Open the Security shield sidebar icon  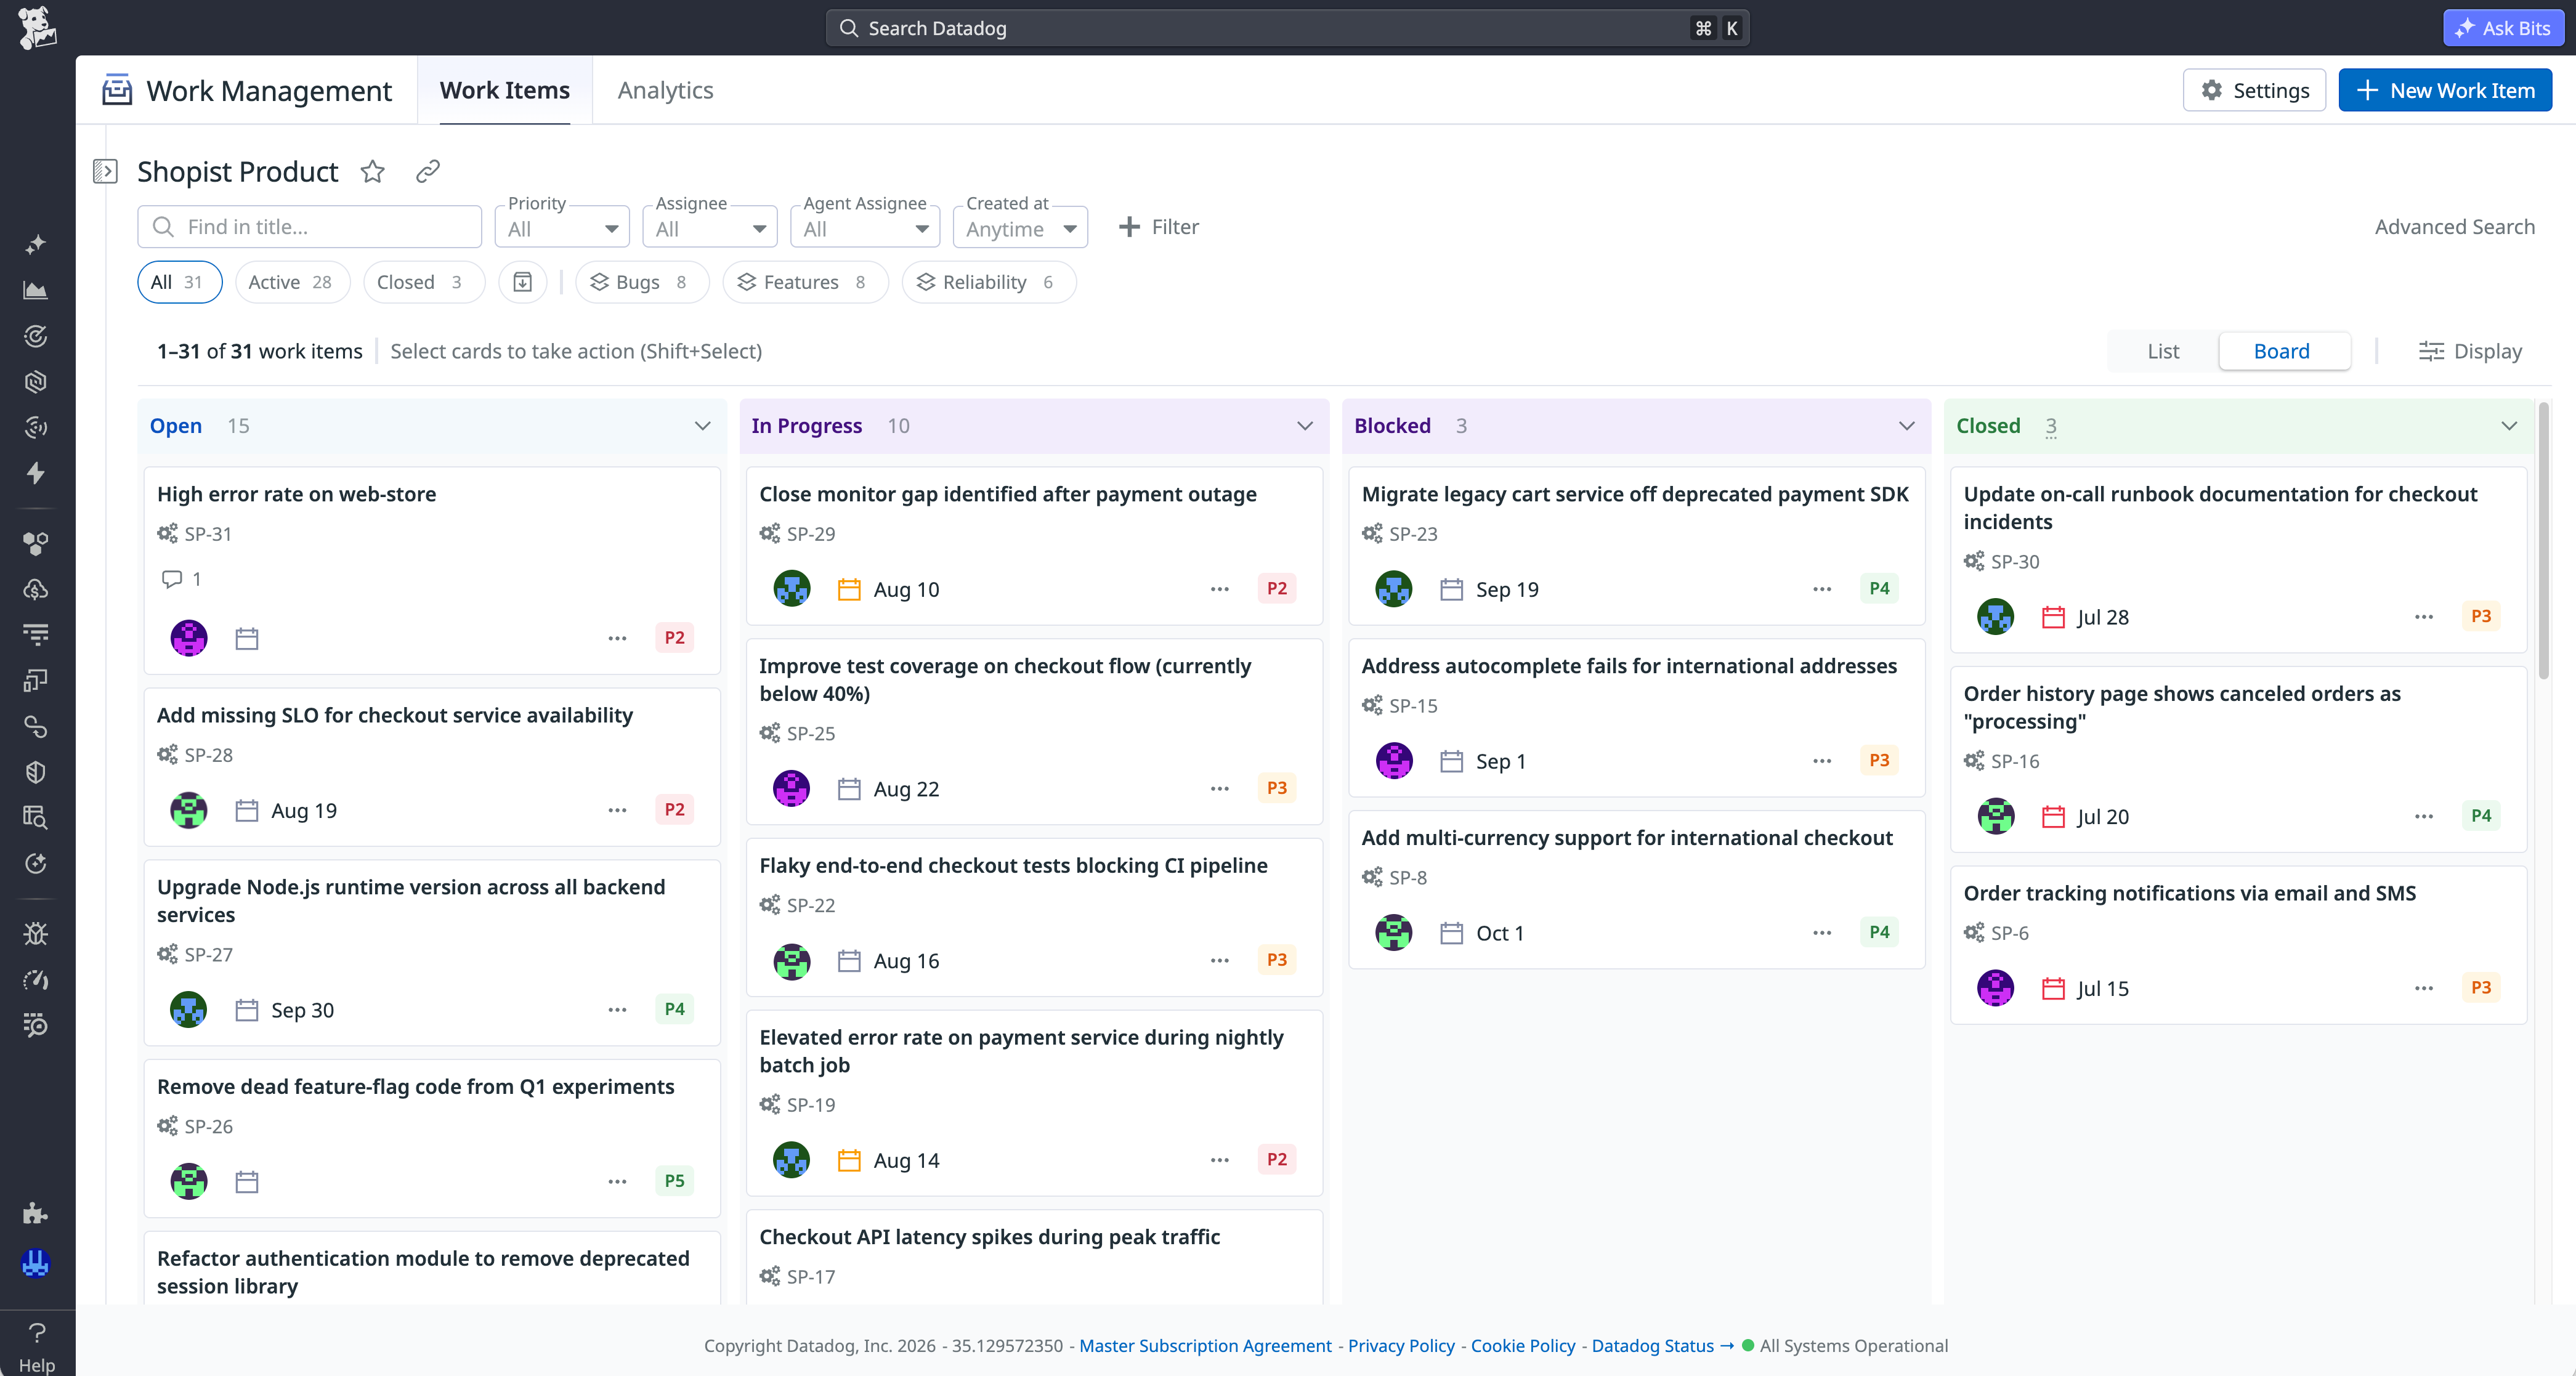point(36,772)
